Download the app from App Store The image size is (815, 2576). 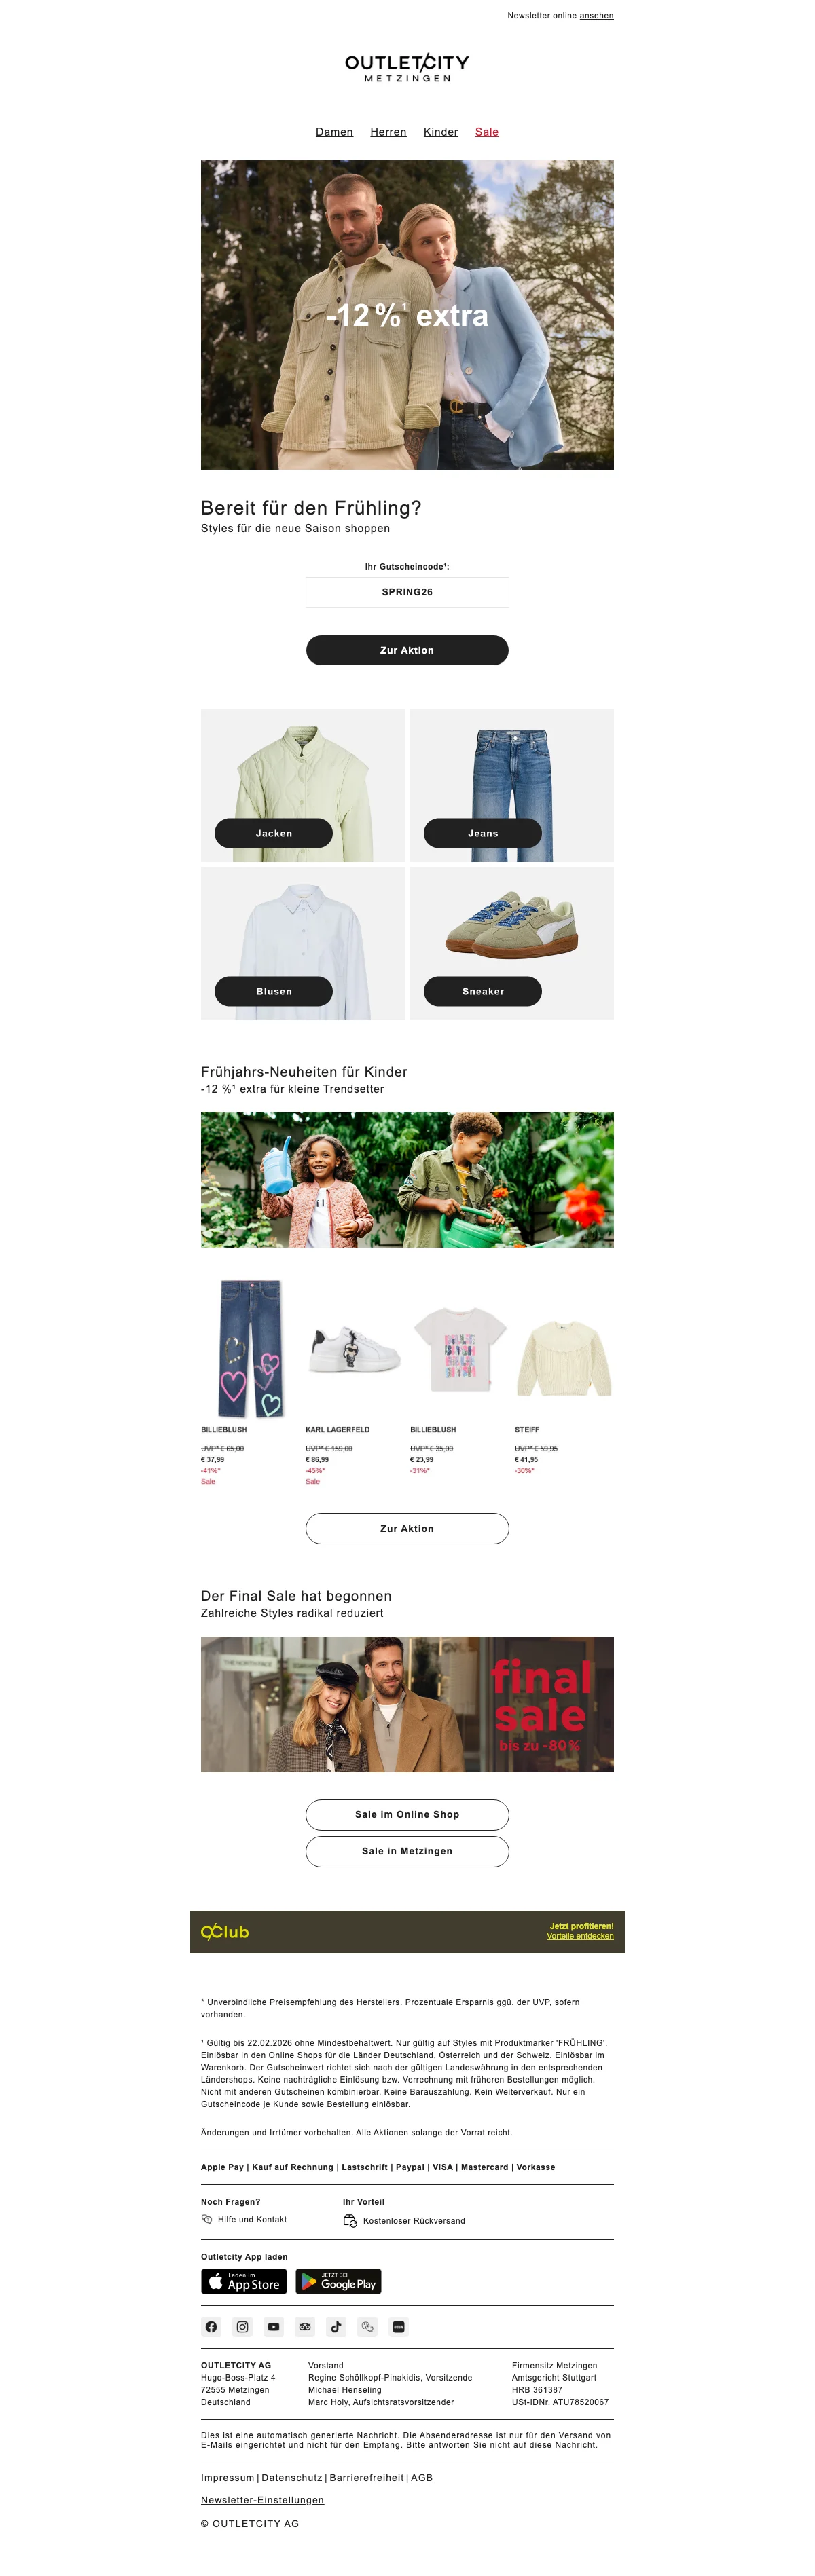244,2281
